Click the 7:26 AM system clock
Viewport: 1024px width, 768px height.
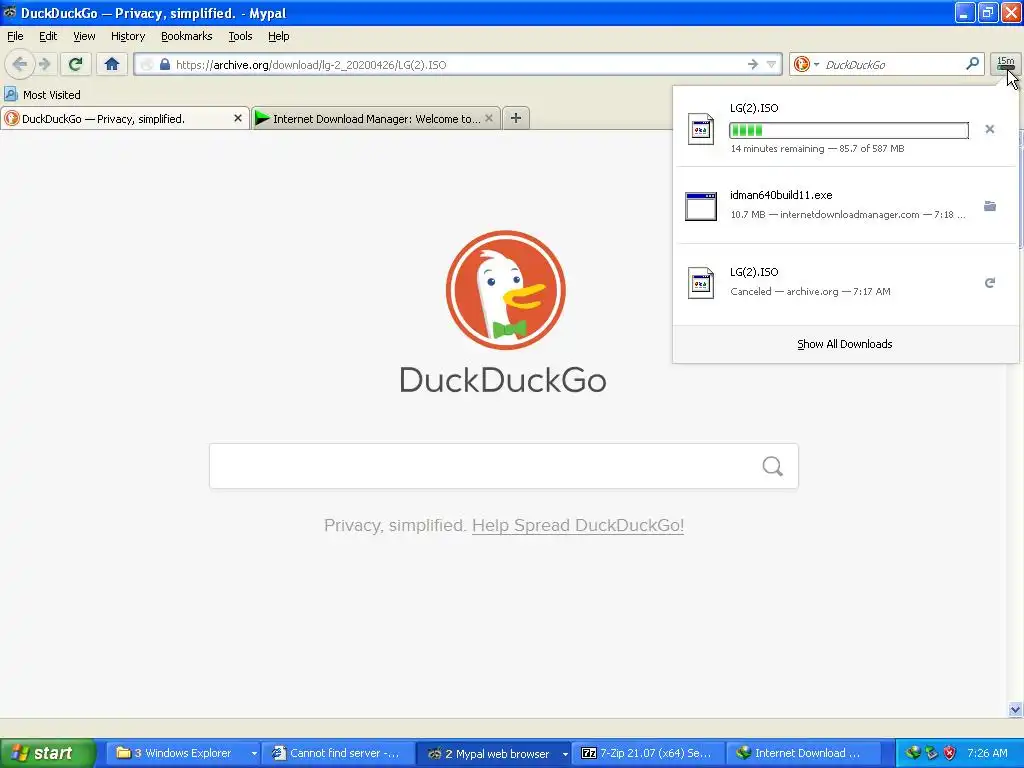tap(987, 753)
